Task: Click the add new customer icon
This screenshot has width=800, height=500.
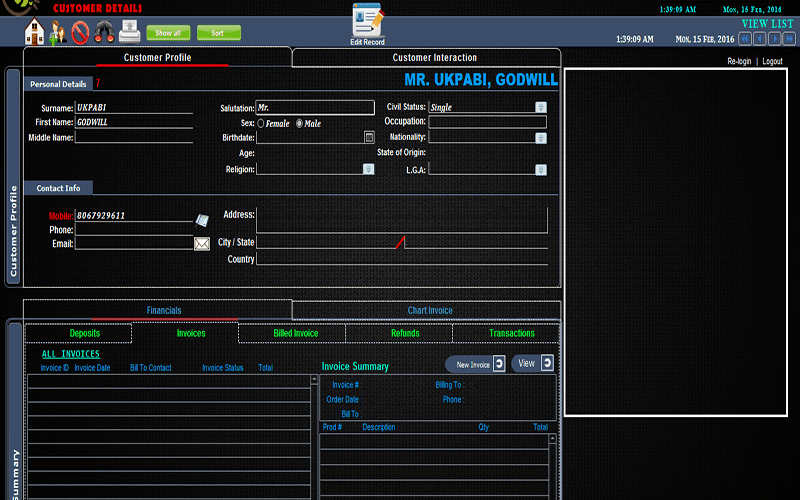Action: pyautogui.click(x=57, y=32)
